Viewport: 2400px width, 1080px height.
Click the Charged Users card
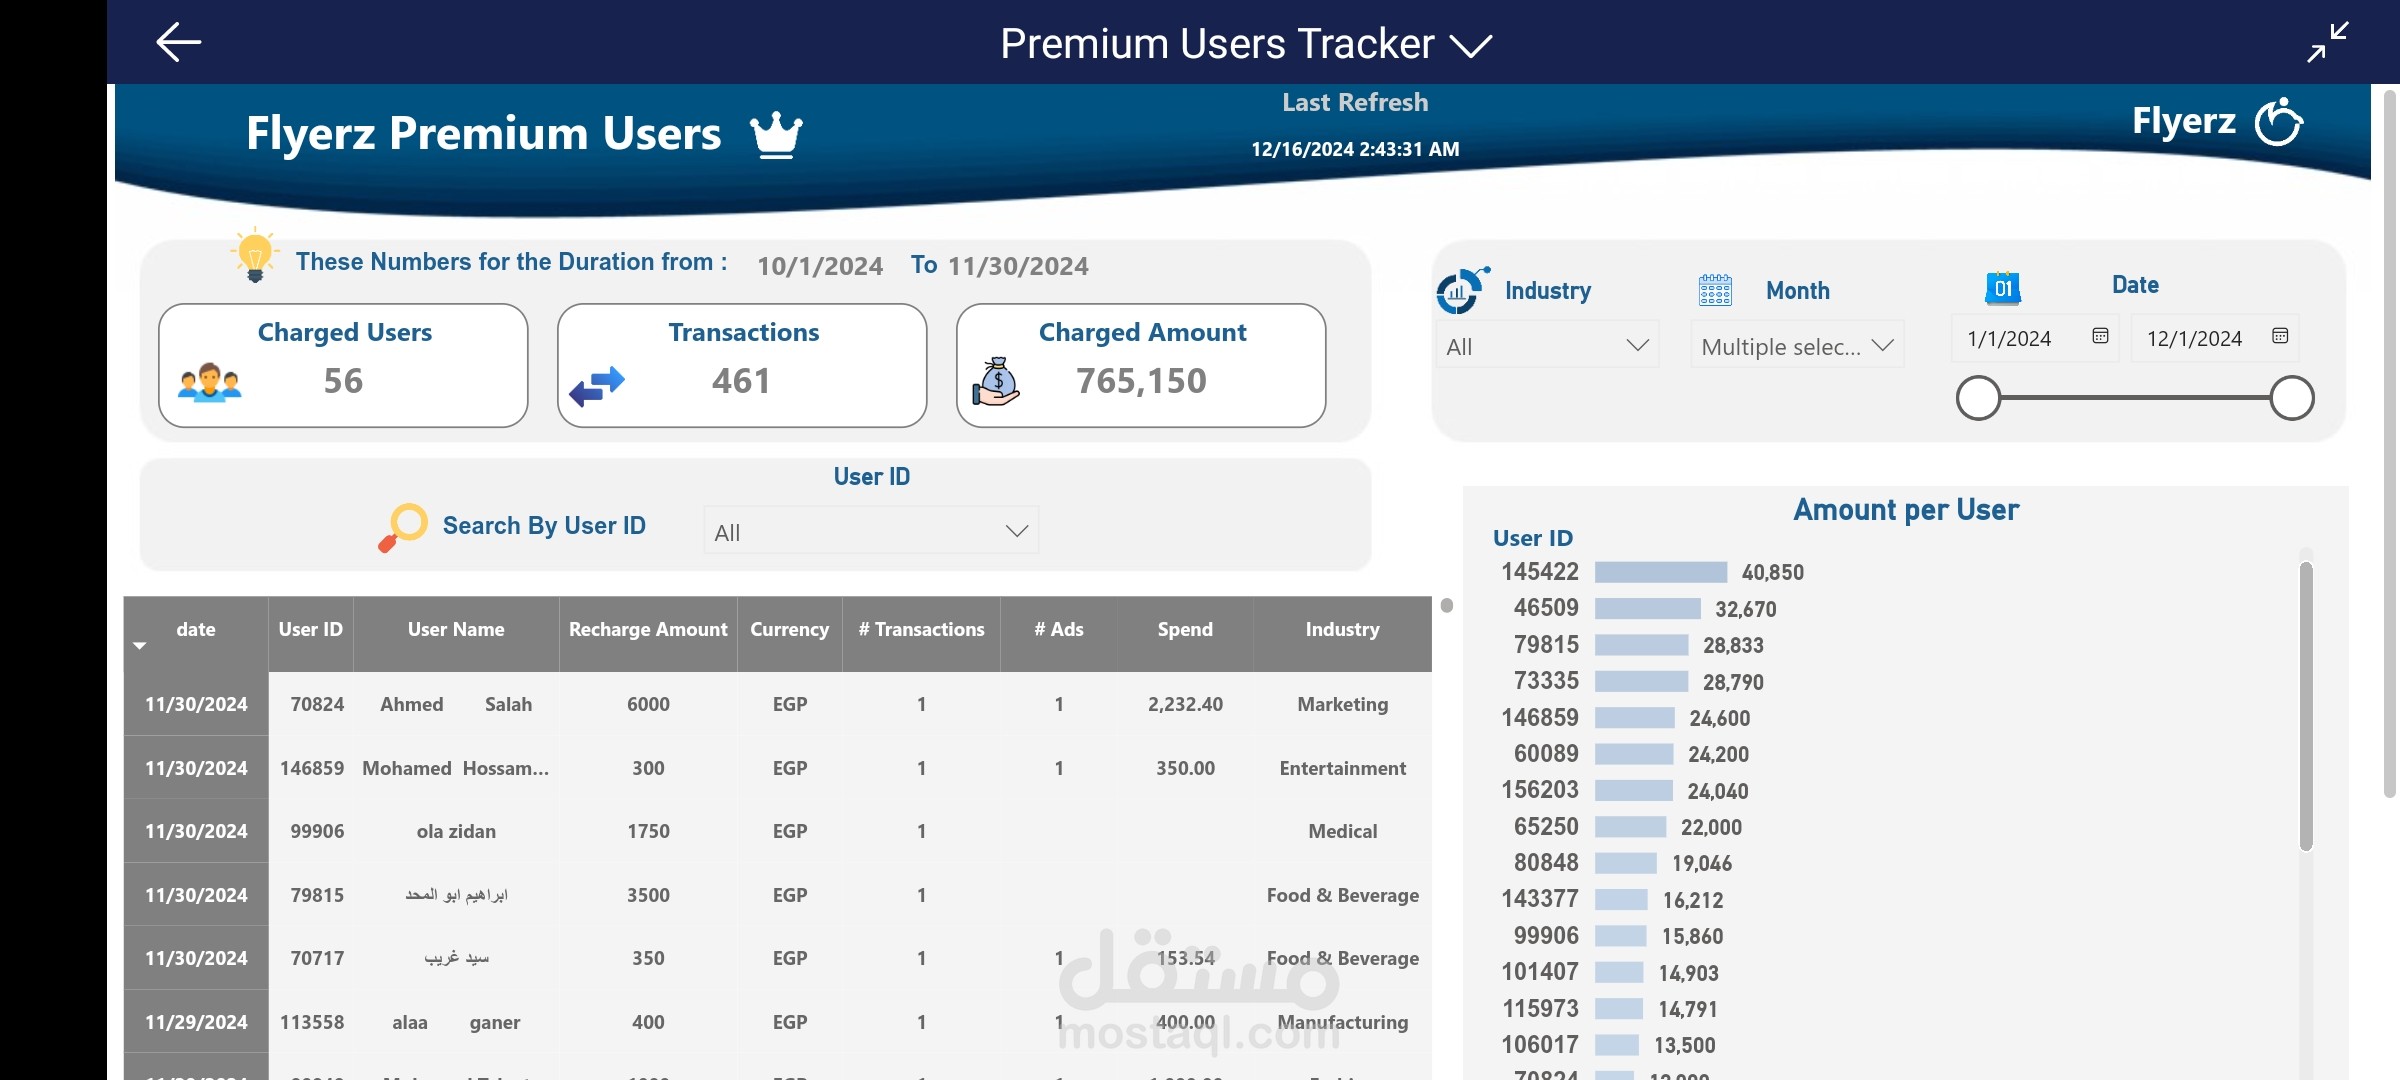click(x=343, y=366)
